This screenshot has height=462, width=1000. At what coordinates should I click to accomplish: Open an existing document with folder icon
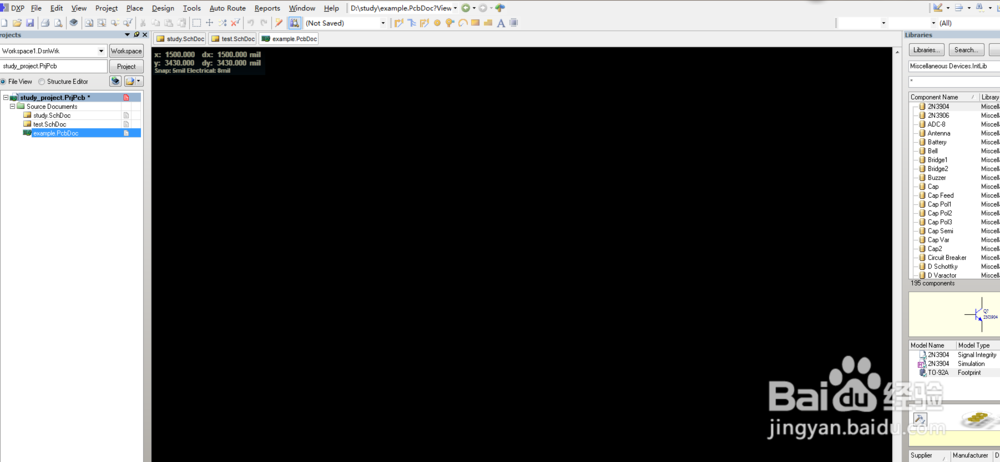[x=17, y=23]
